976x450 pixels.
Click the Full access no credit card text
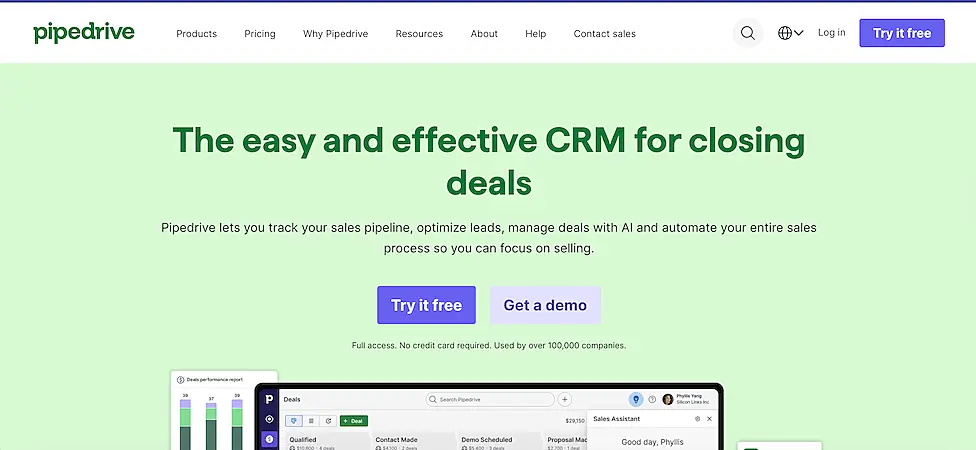(x=489, y=345)
